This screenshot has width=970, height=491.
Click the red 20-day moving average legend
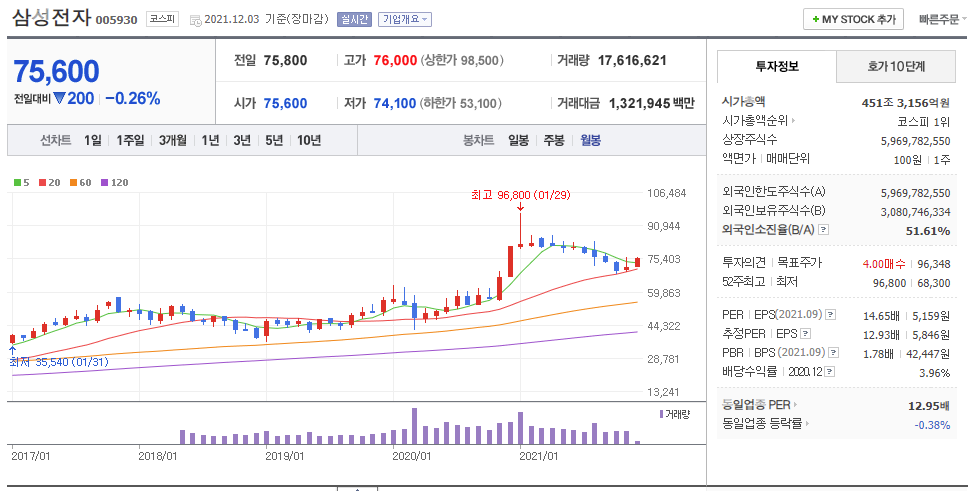(x=49, y=182)
